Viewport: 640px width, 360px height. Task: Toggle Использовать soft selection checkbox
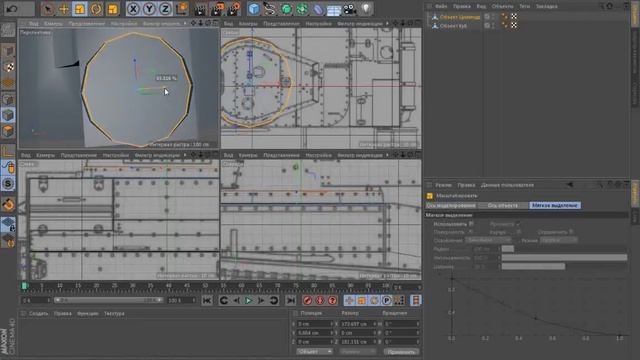[471, 224]
